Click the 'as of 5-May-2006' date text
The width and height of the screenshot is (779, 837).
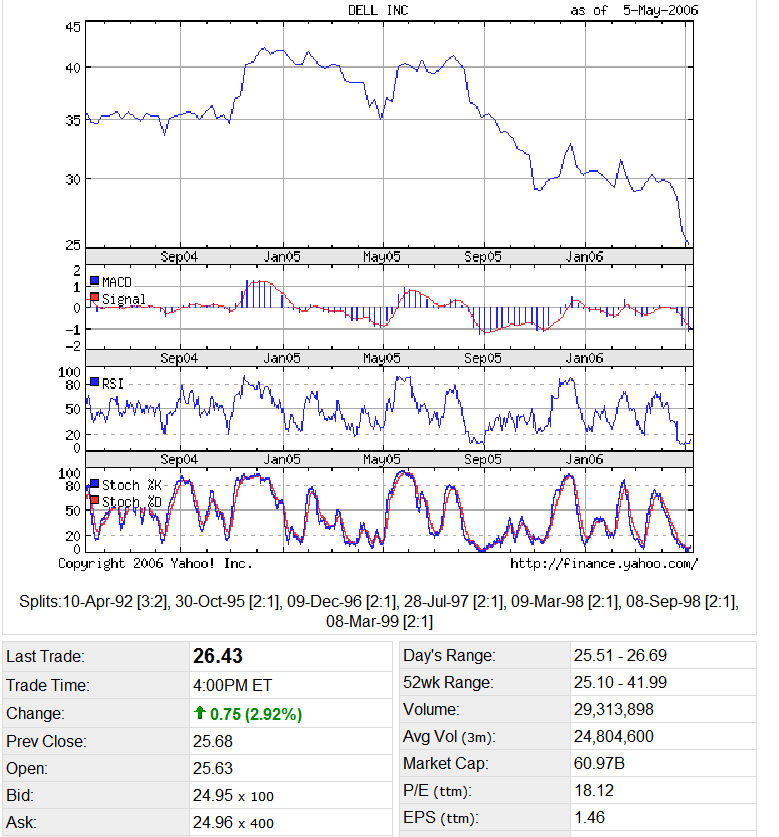[634, 10]
